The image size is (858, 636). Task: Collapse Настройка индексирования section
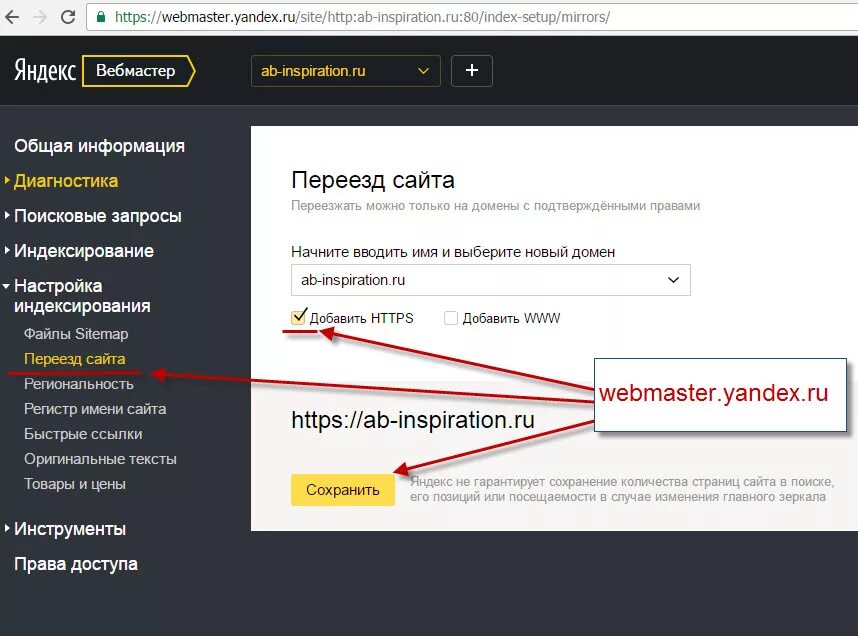[x=82, y=296]
